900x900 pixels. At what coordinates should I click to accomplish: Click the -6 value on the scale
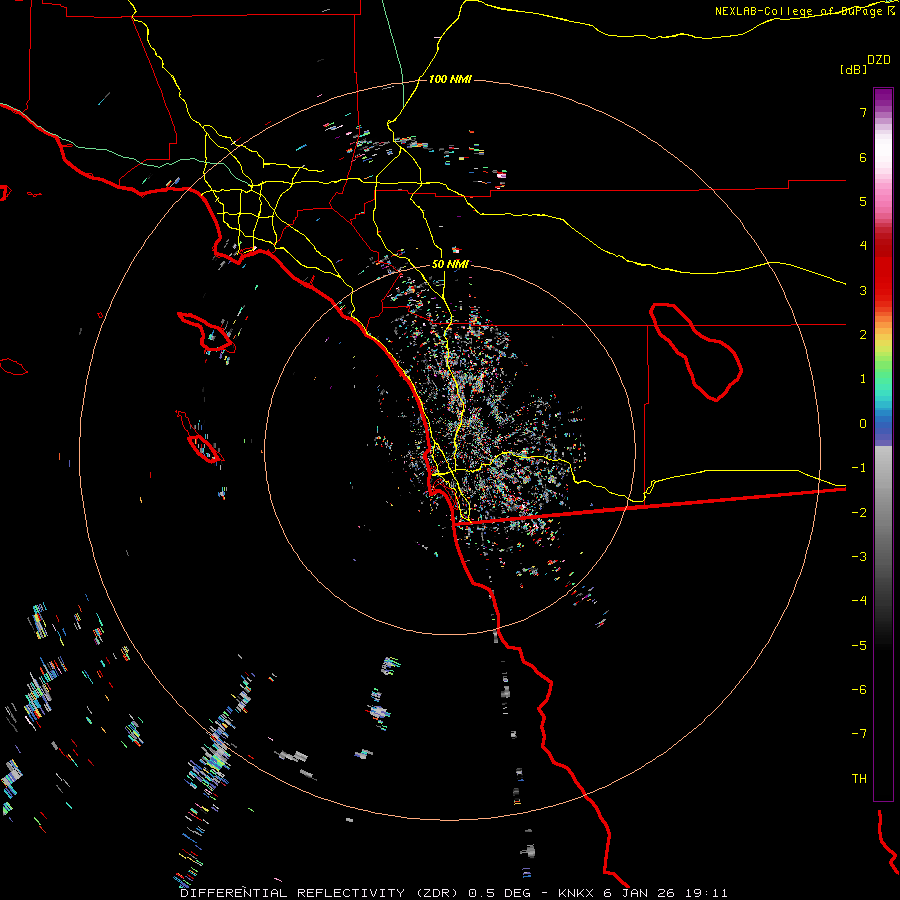(859, 690)
